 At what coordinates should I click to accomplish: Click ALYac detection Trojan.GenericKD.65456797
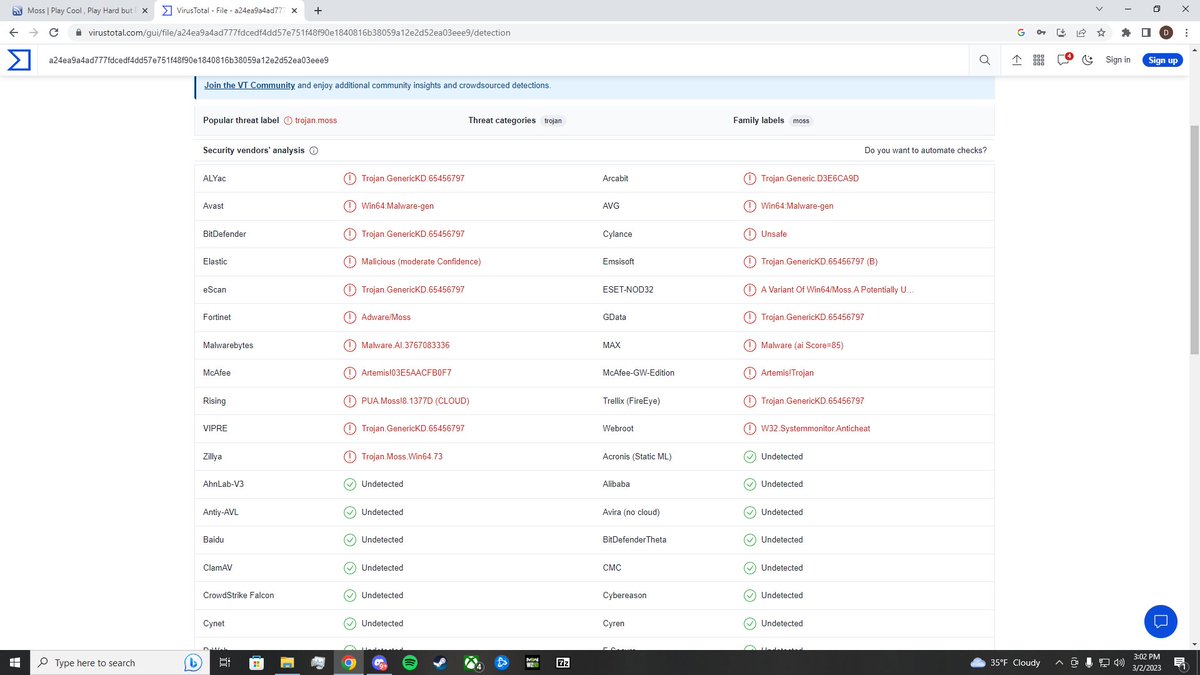pyautogui.click(x=413, y=178)
